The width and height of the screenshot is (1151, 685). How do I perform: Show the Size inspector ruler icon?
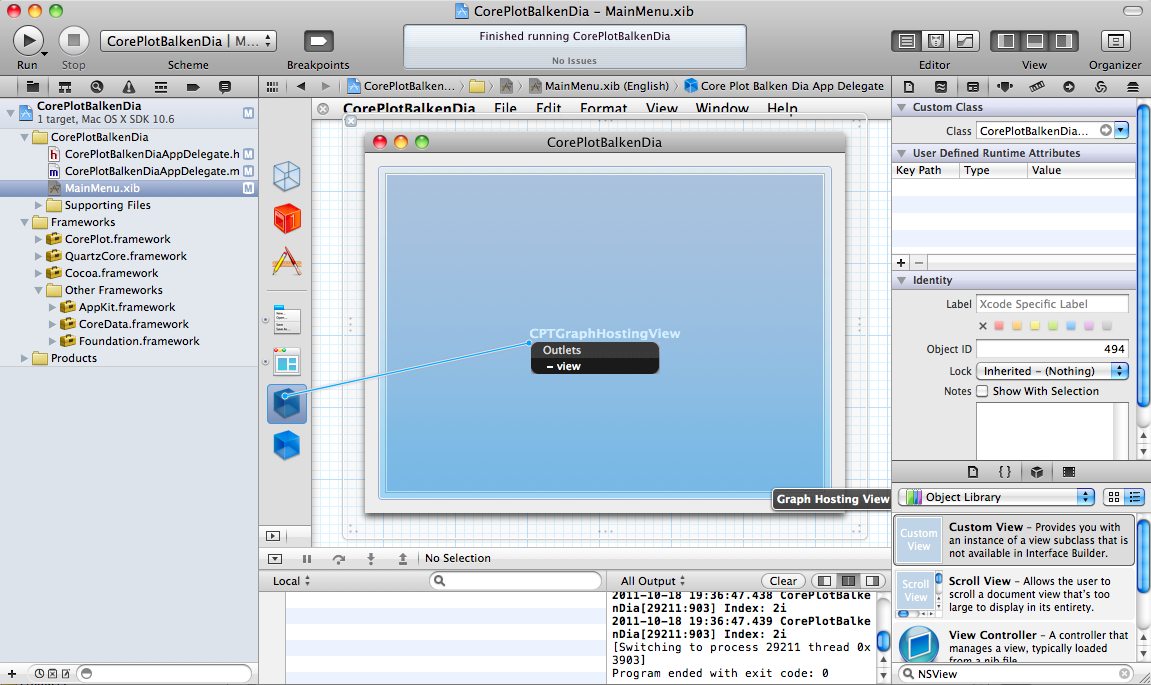click(x=1037, y=87)
